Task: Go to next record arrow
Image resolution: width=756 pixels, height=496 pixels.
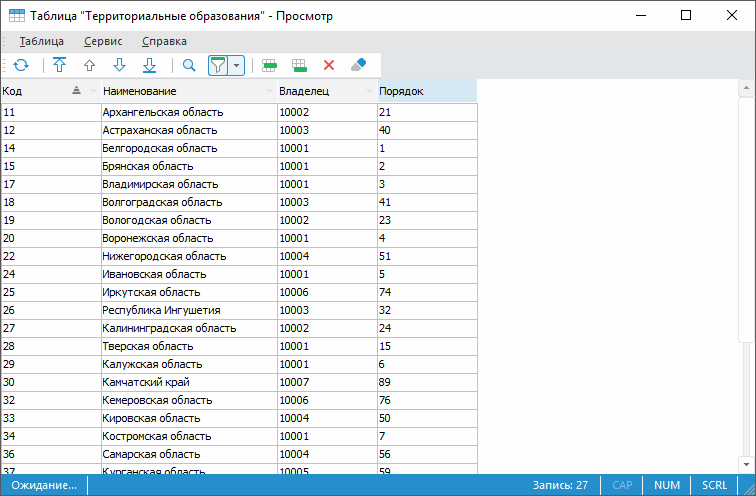Action: tap(119, 65)
